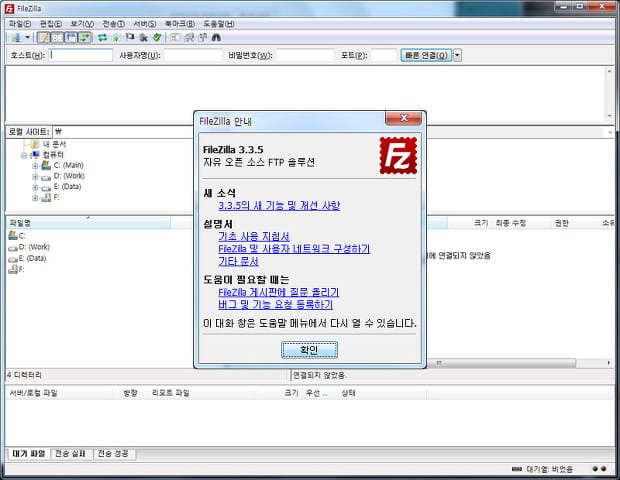
Task: Switch to the 전송 실패 tab
Action: coord(70,454)
